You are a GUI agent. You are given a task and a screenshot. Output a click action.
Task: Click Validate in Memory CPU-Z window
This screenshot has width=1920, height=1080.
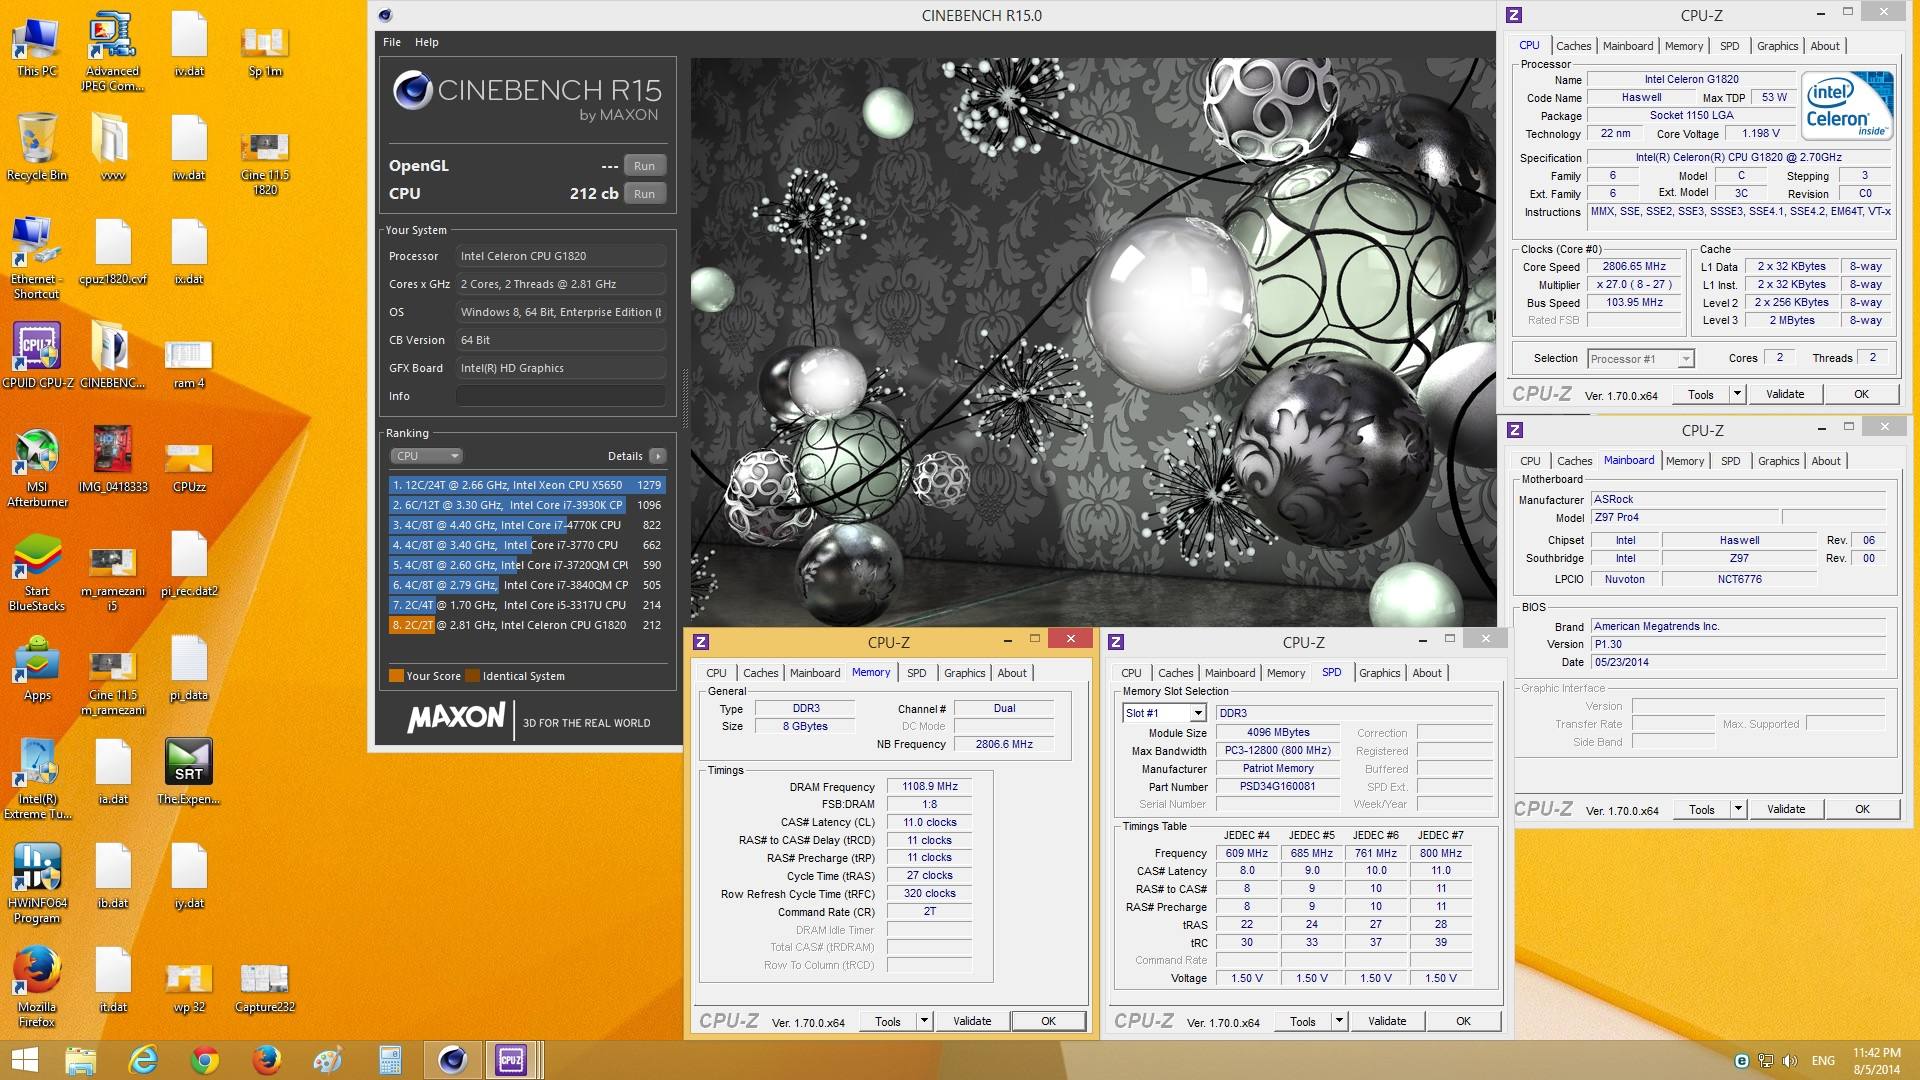972,1021
